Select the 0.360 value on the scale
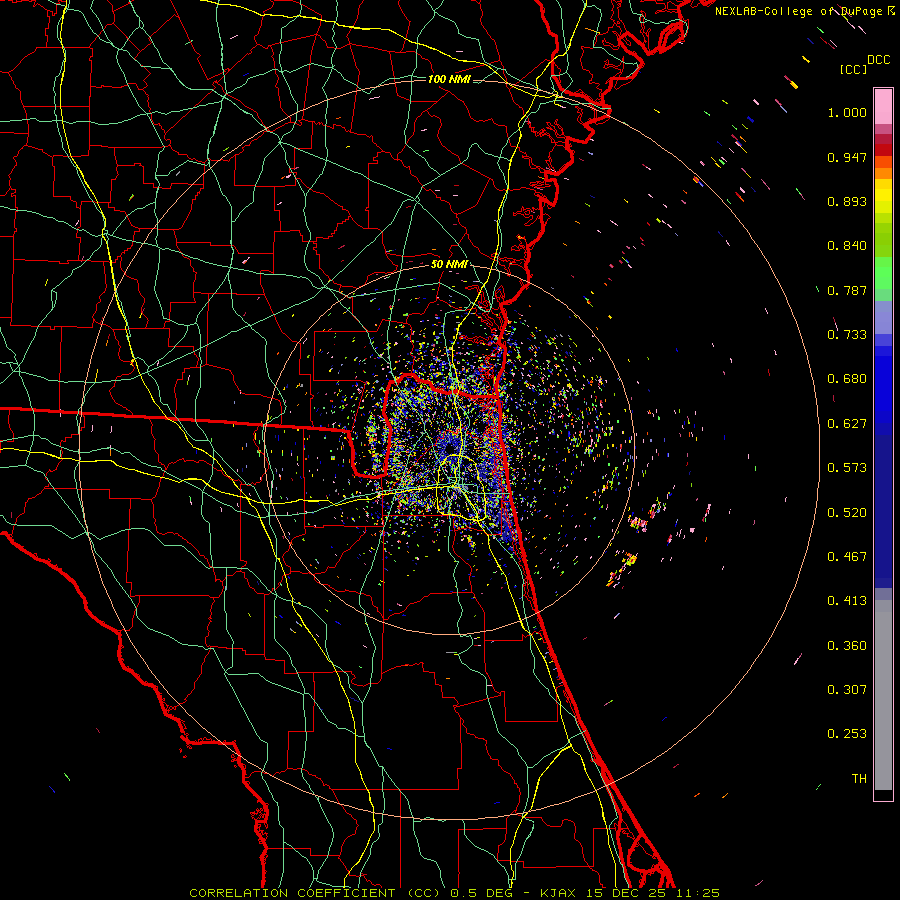This screenshot has height=900, width=900. 847,646
